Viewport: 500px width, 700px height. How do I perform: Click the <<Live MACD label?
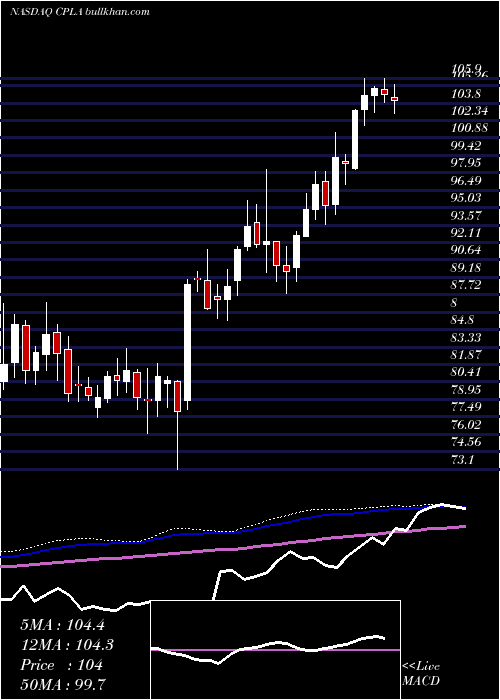421,674
